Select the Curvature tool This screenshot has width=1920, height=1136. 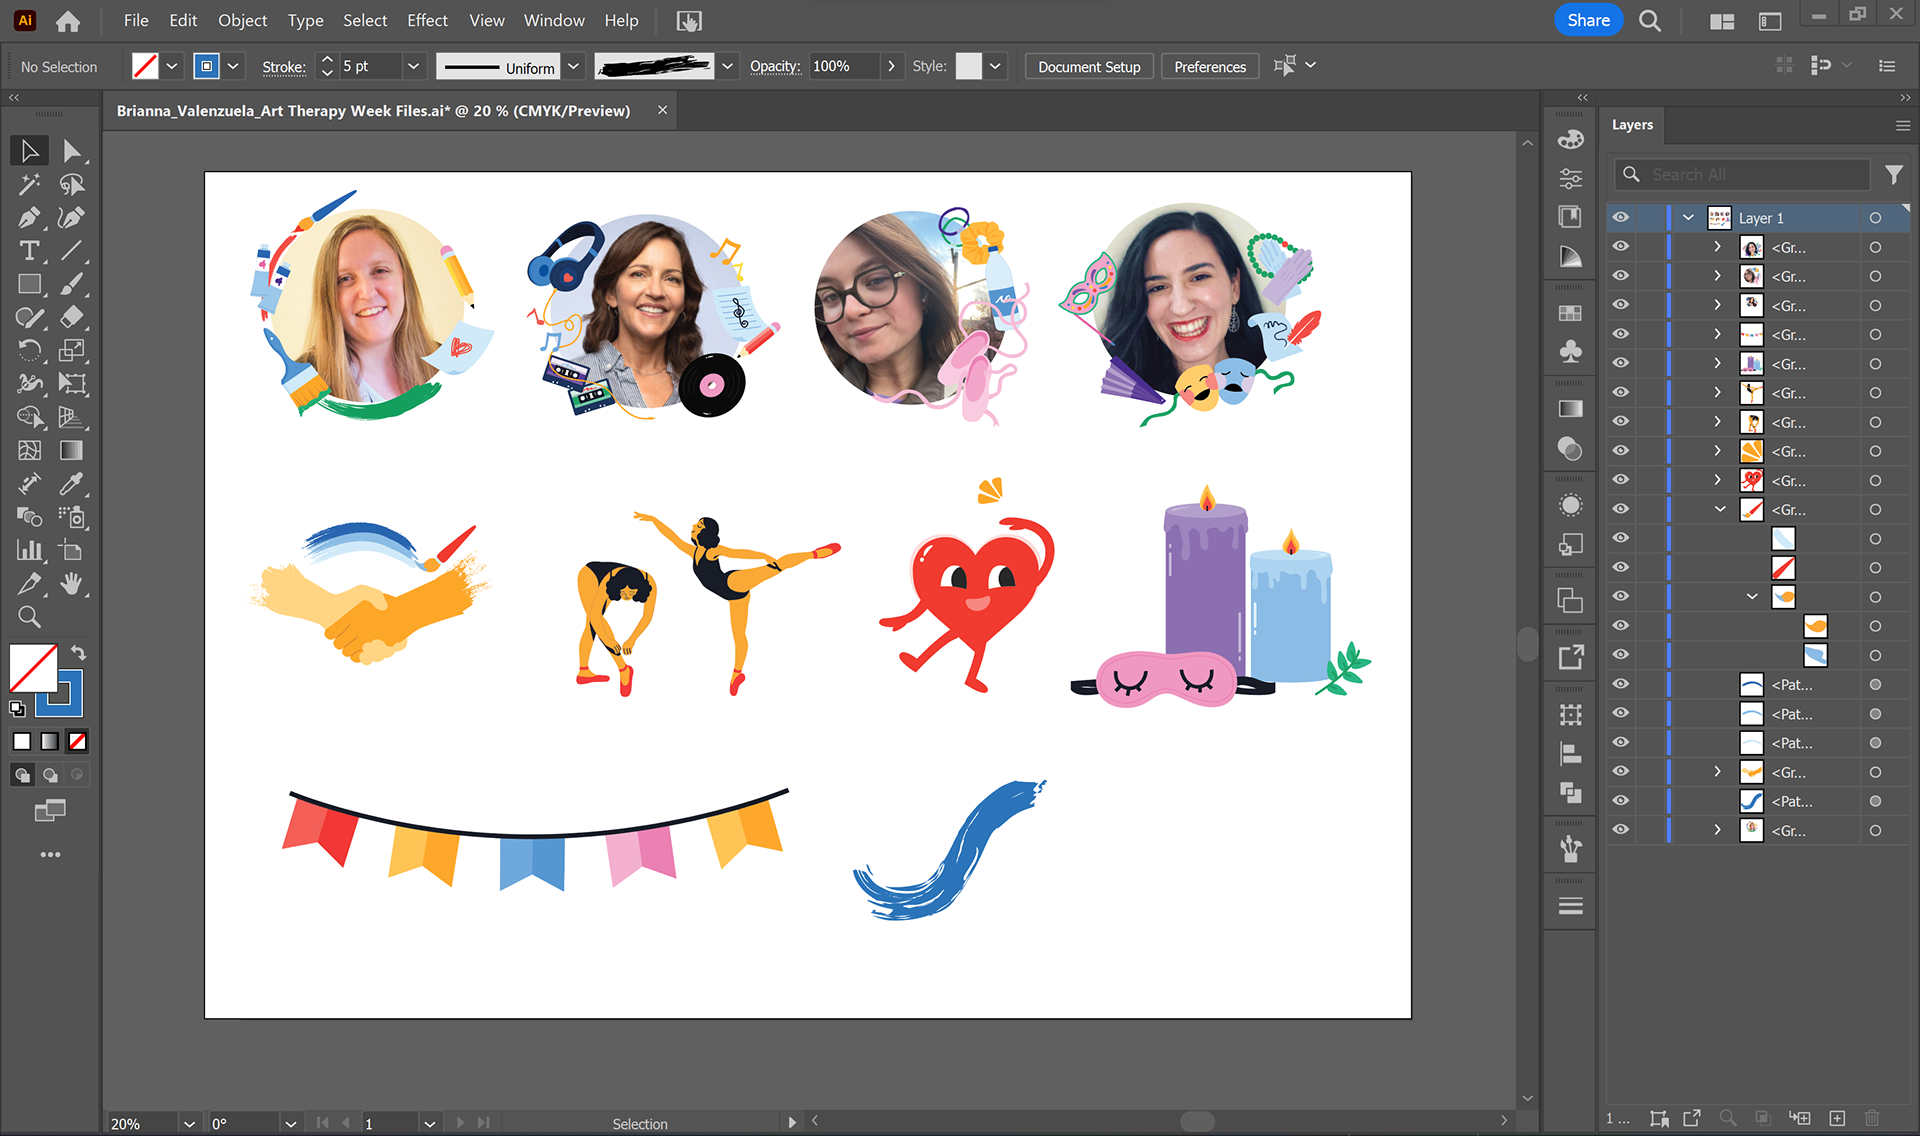(x=71, y=217)
